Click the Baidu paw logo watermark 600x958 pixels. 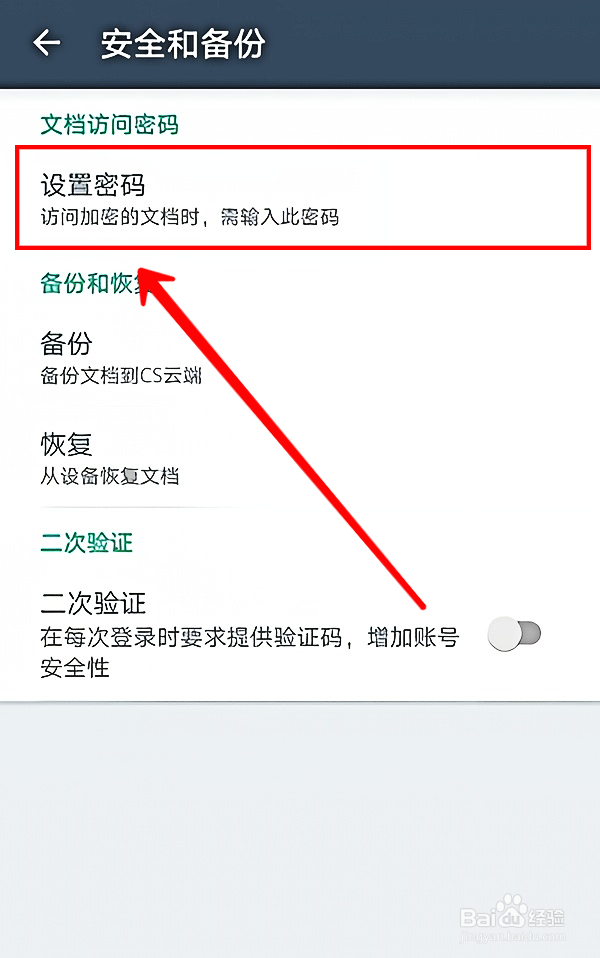coord(511,912)
